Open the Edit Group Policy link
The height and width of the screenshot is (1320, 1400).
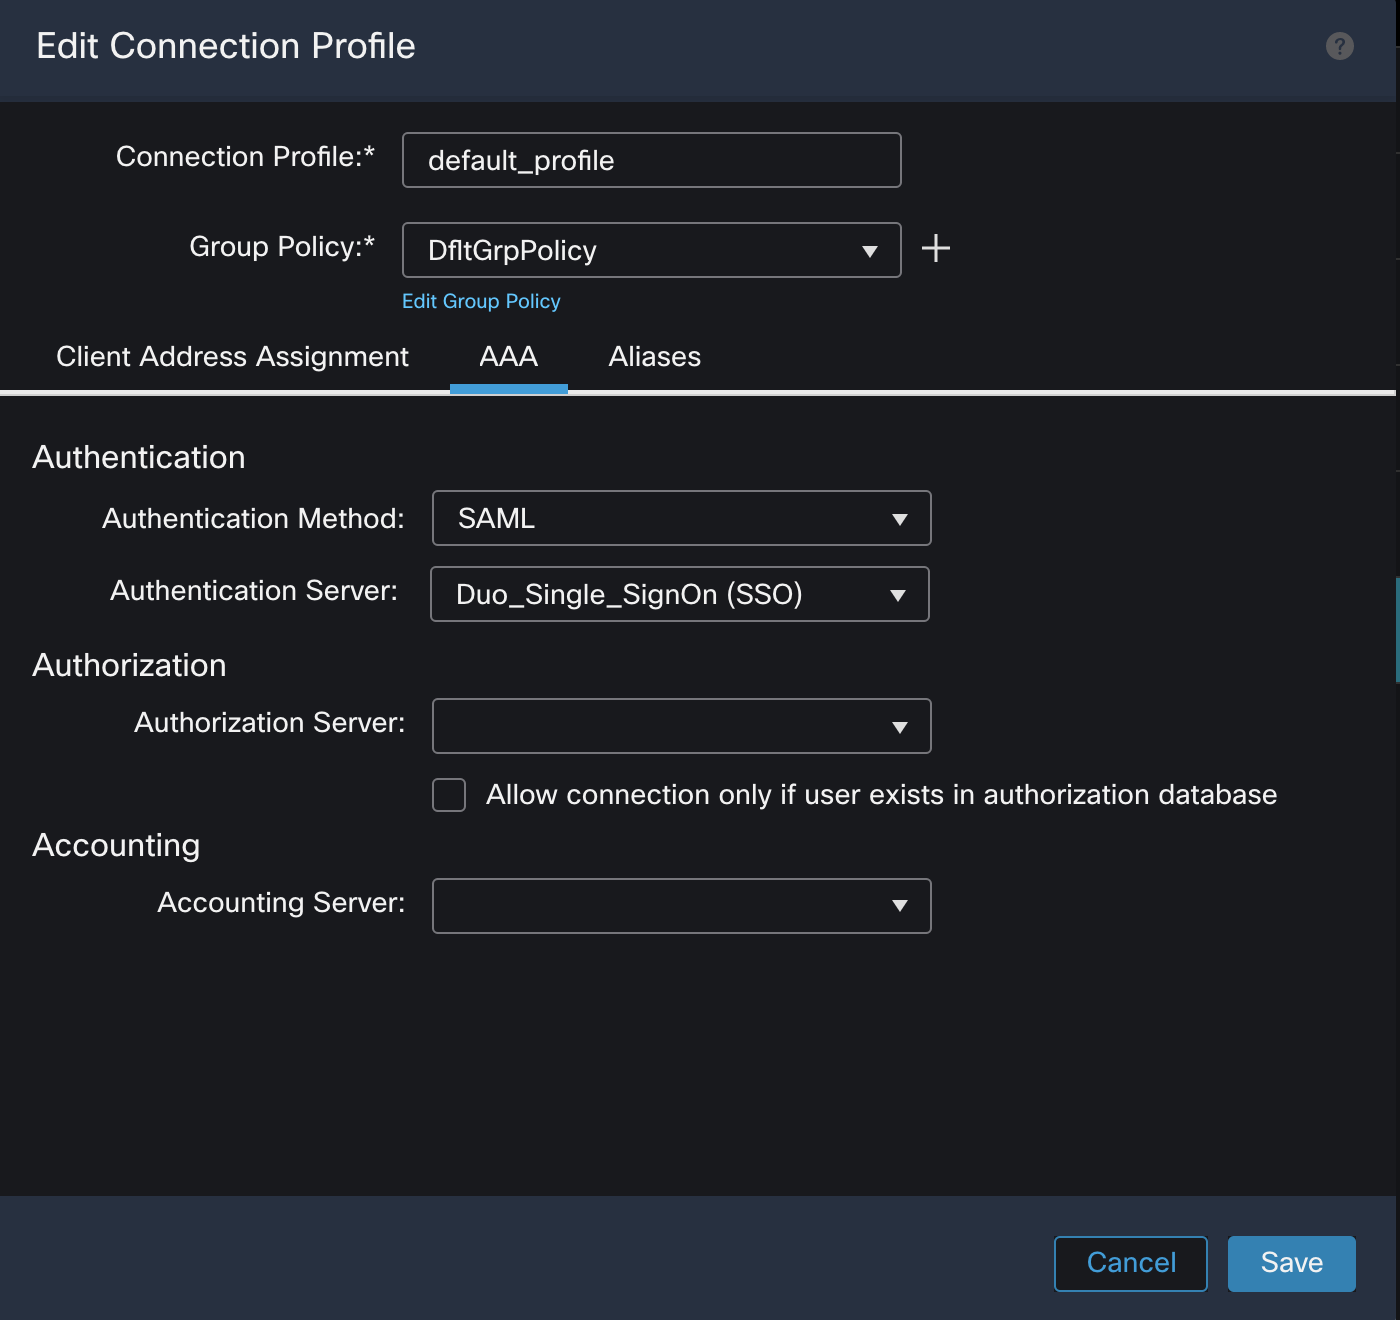481,300
